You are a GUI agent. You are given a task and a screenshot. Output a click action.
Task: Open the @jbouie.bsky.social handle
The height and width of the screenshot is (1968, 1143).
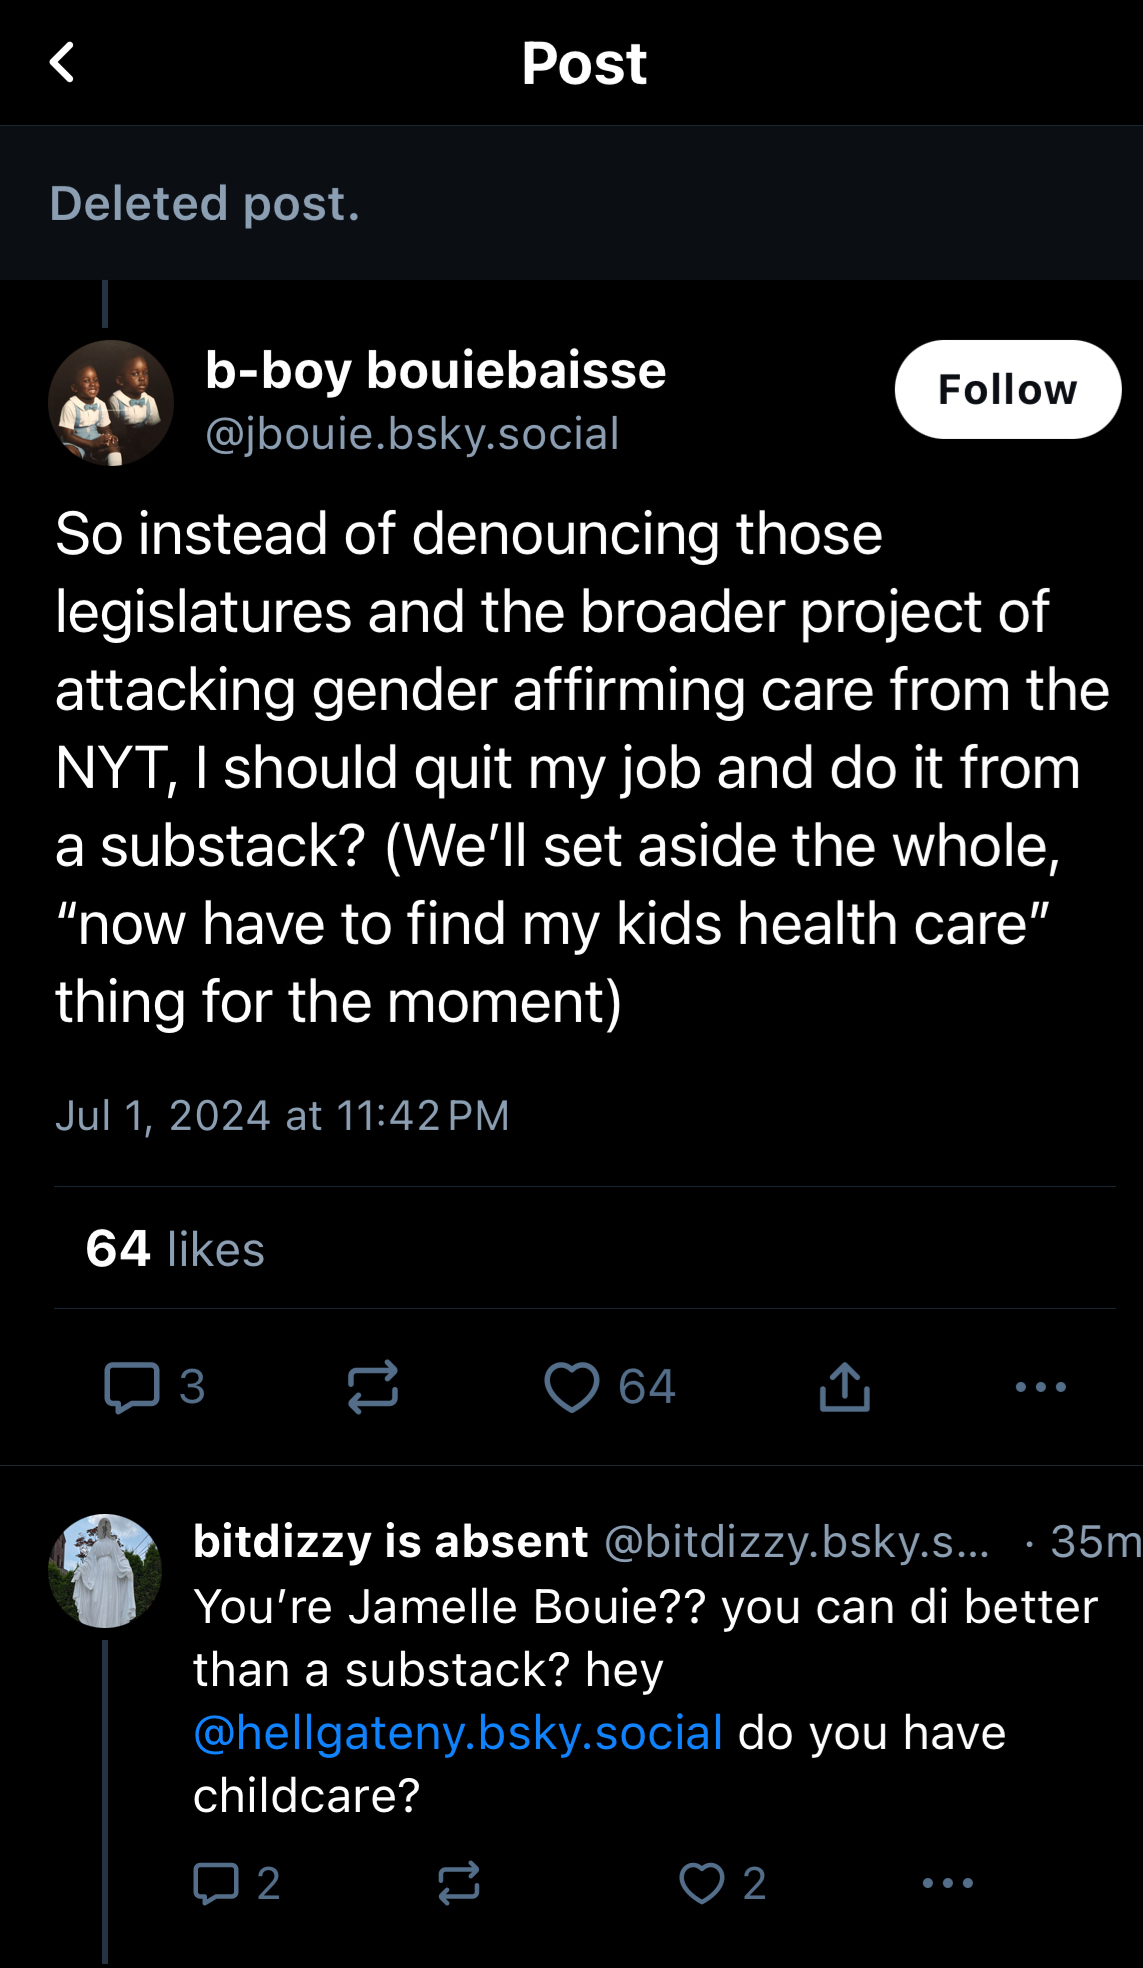[412, 434]
